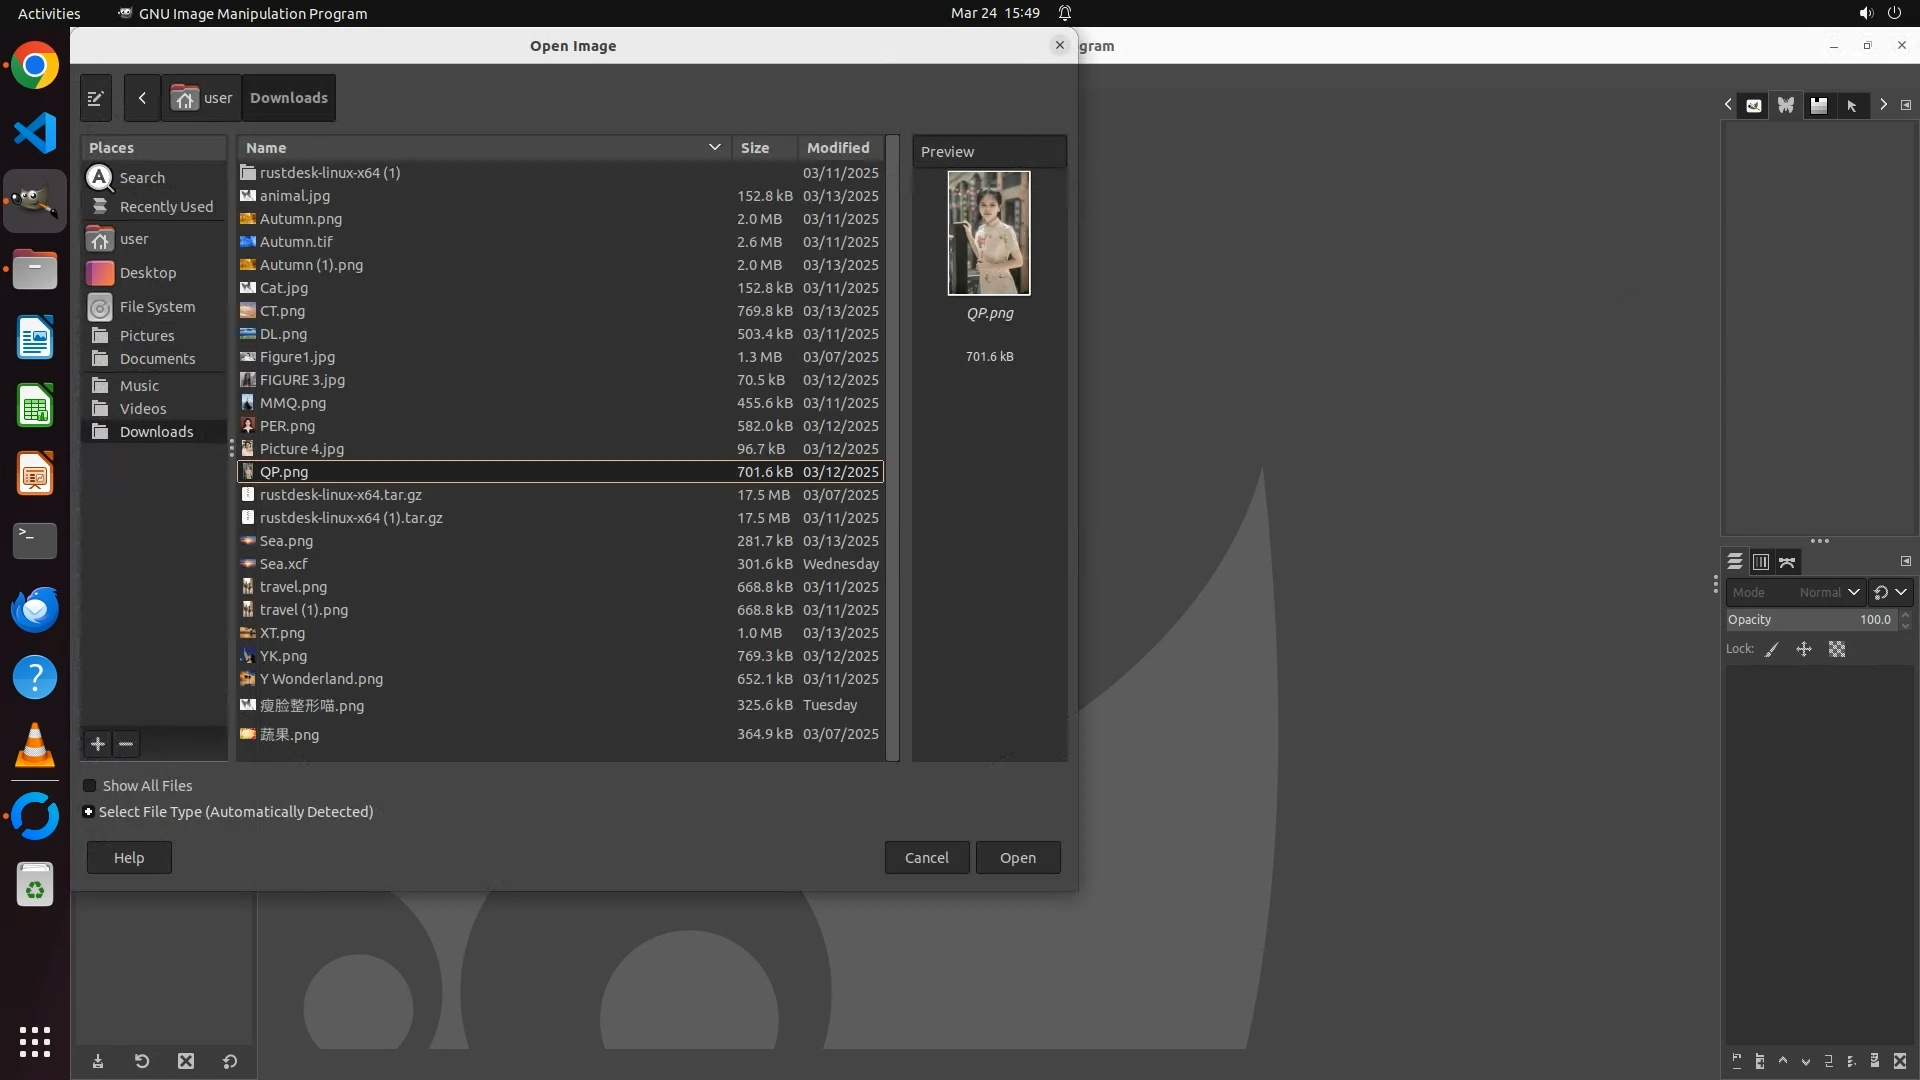Click the Open button
Viewport: 1920px width, 1080px height.
[1017, 858]
